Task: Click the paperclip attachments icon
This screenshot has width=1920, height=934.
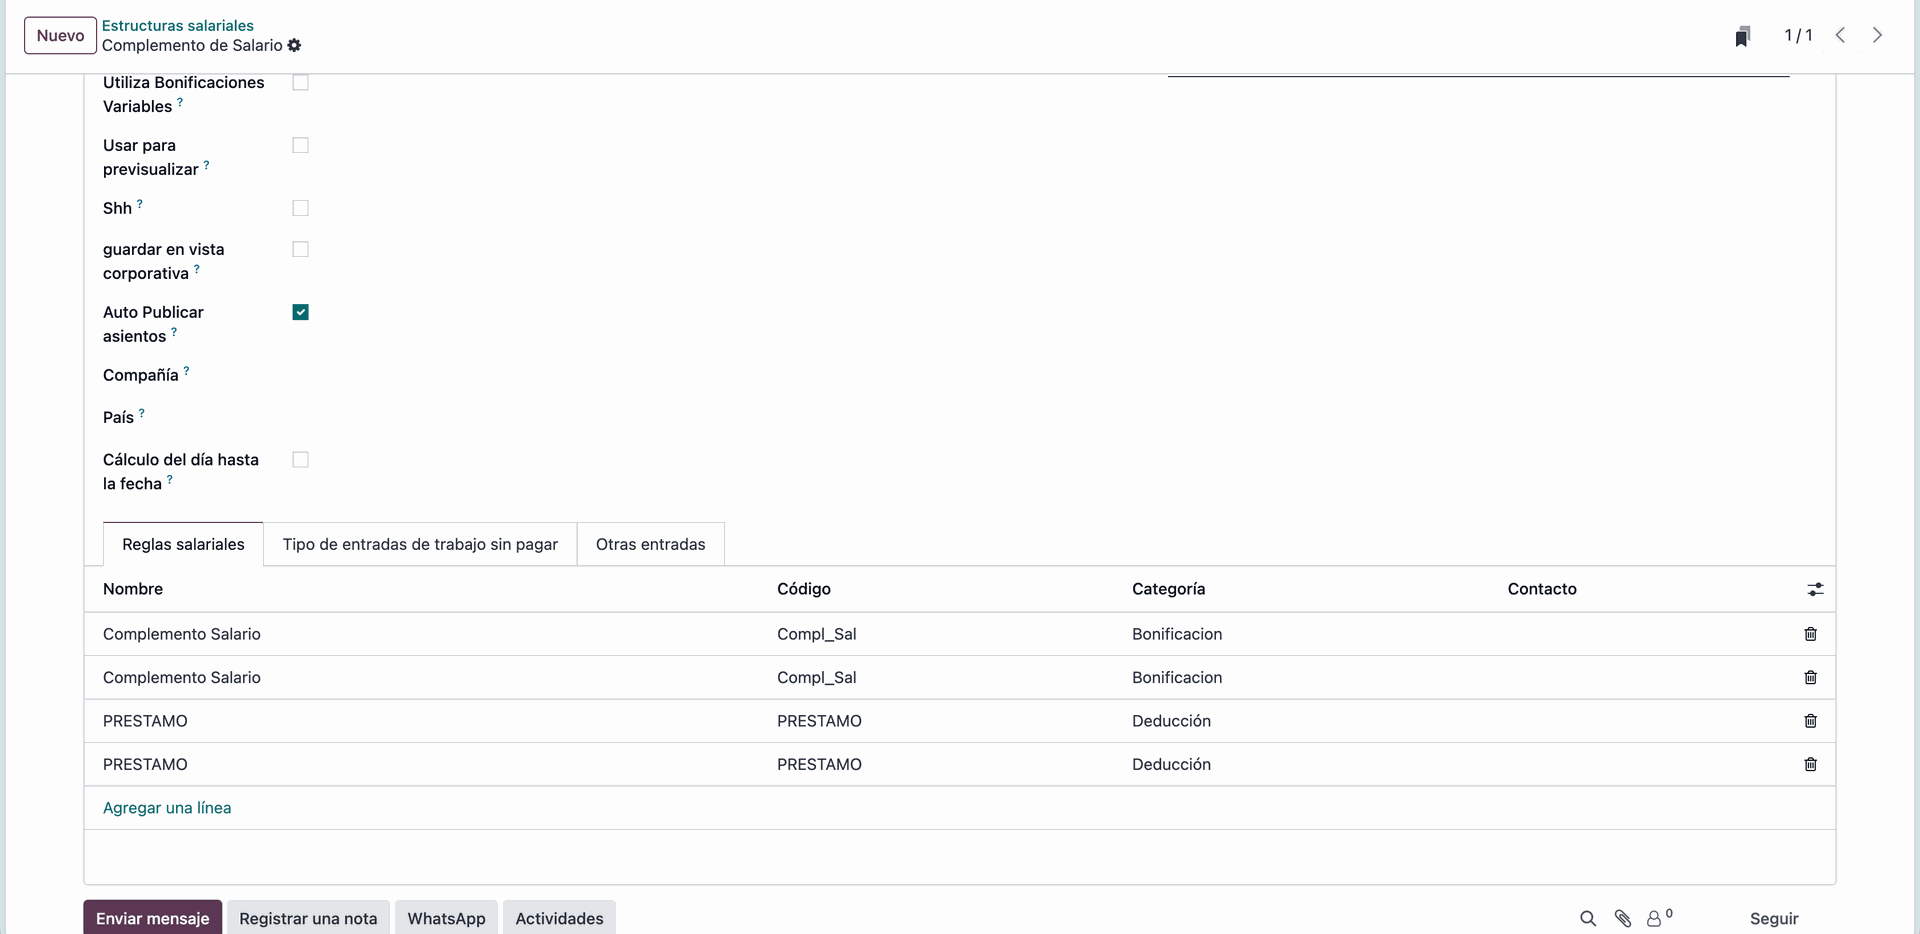Action: [x=1623, y=918]
